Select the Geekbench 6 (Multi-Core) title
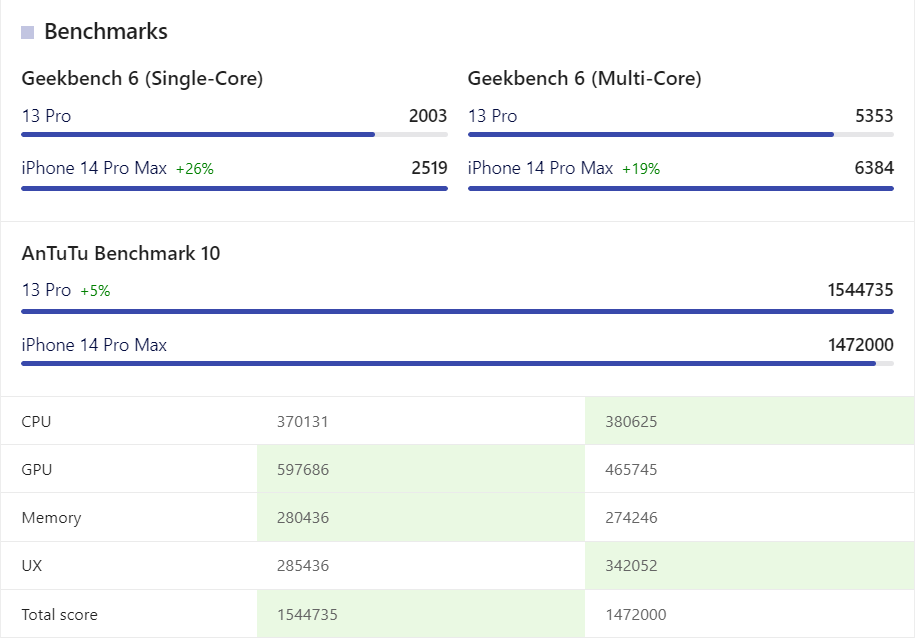The height and width of the screenshot is (638, 915). click(584, 78)
